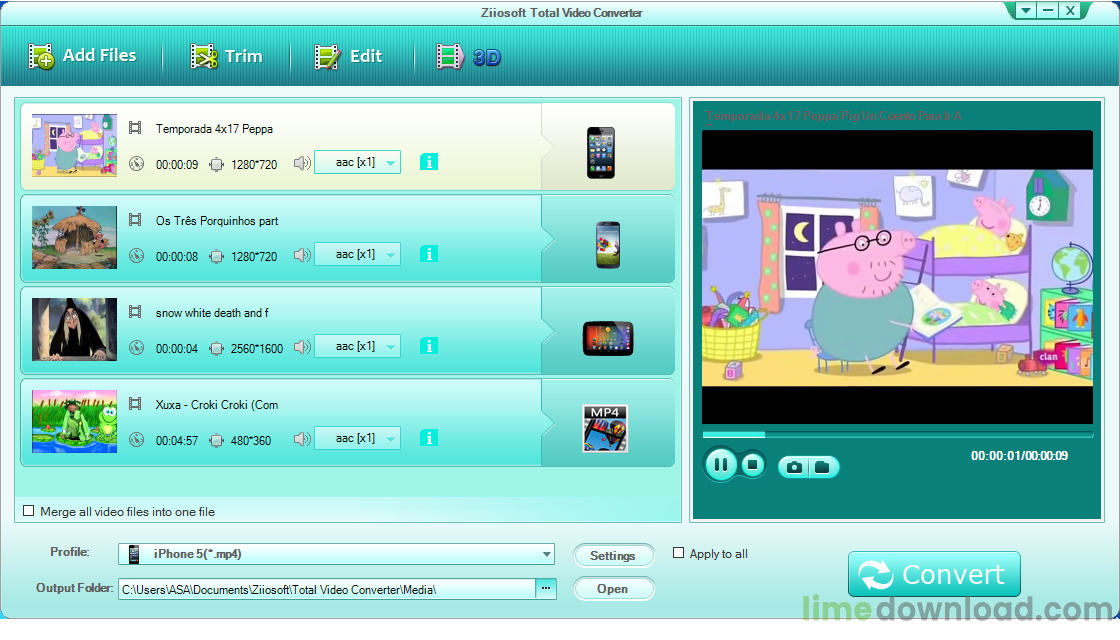
Task: Select the Xuxa Croki Croki frog thumbnail
Action: point(74,421)
